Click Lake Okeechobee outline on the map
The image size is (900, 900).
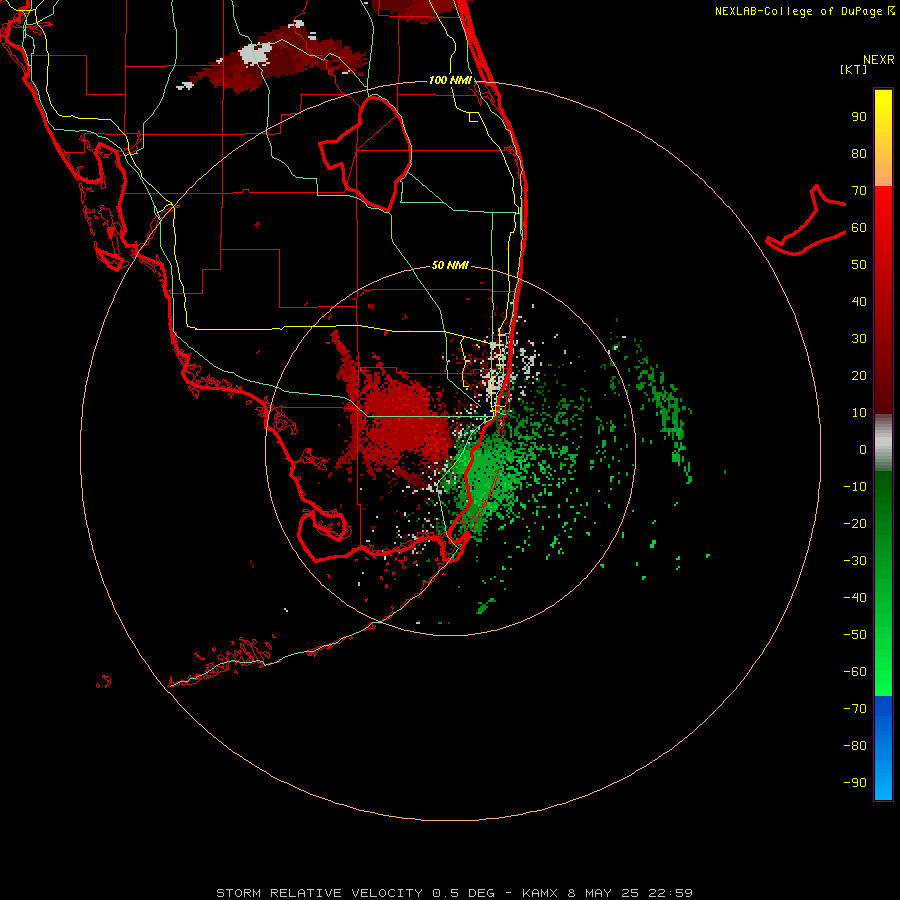click(x=366, y=153)
